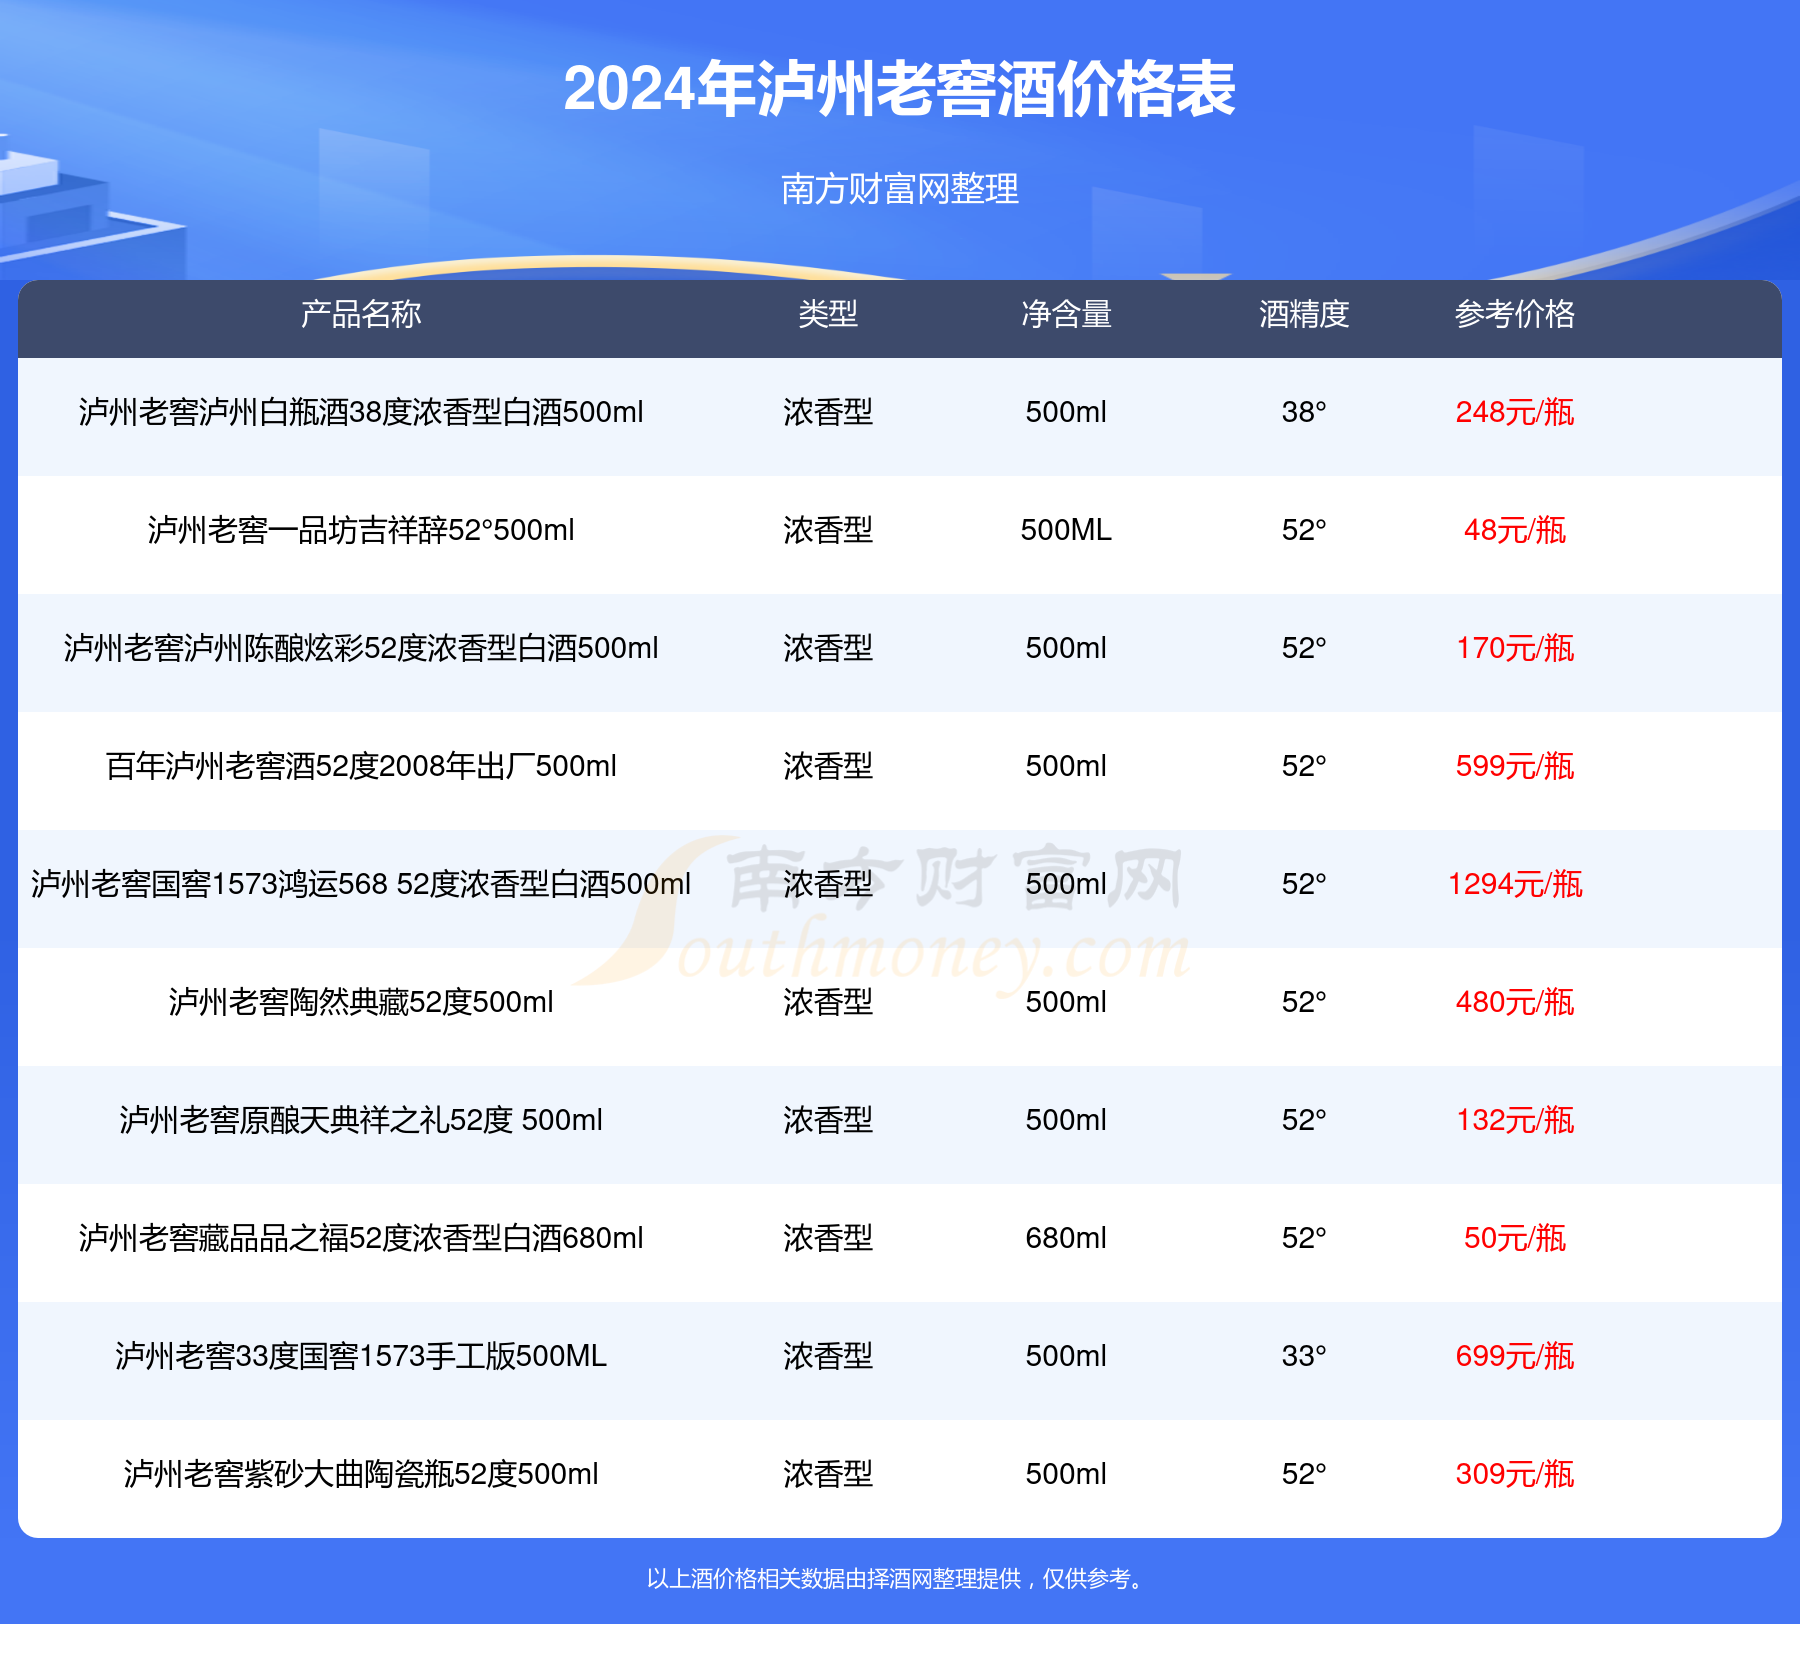Viewport: 1800px width, 1670px height.
Task: Select product 泸州老窖陶然典藏52度500ml
Action: click(x=361, y=1002)
